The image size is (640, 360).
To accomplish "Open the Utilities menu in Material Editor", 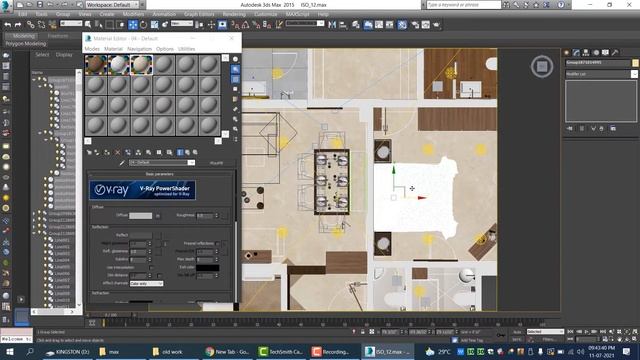I will pos(186,49).
